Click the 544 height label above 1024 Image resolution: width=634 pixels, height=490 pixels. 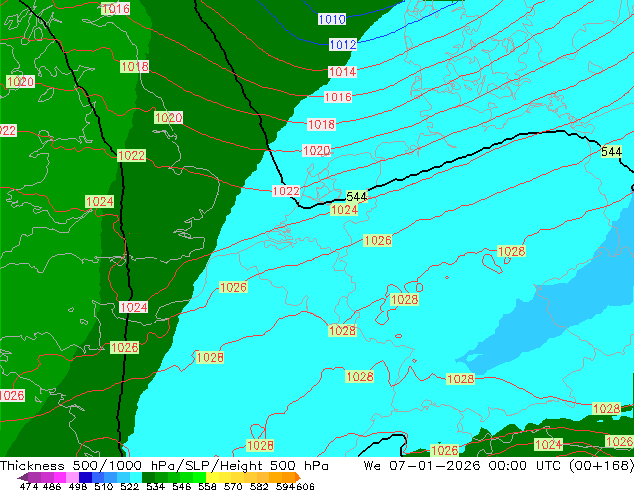coord(357,196)
